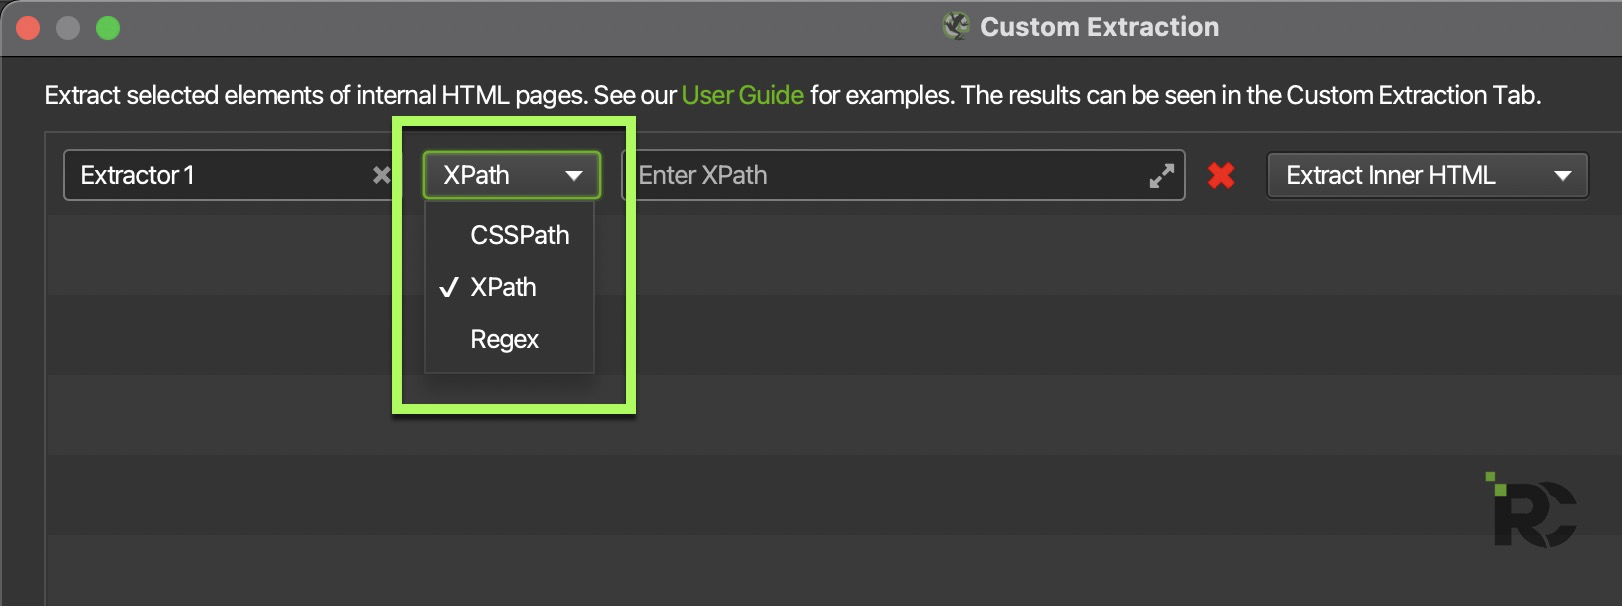
Task: Expand the XPath input editor
Action: [x=1161, y=176]
